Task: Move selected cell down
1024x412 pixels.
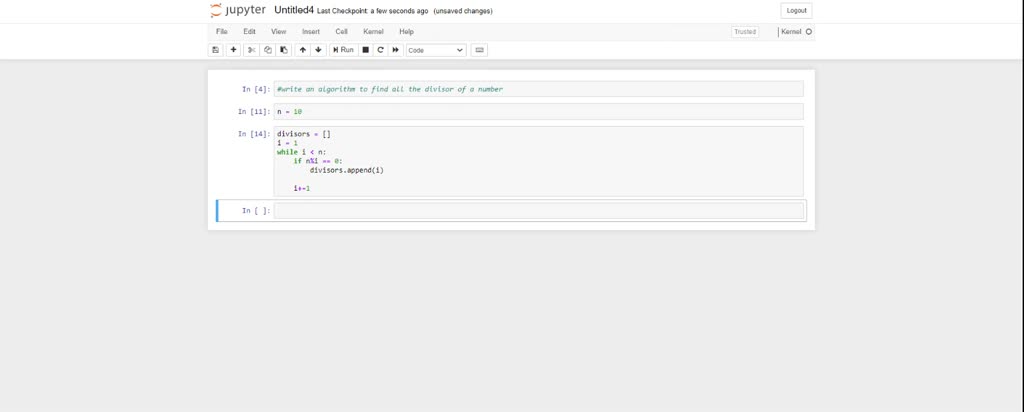Action: pyautogui.click(x=319, y=50)
